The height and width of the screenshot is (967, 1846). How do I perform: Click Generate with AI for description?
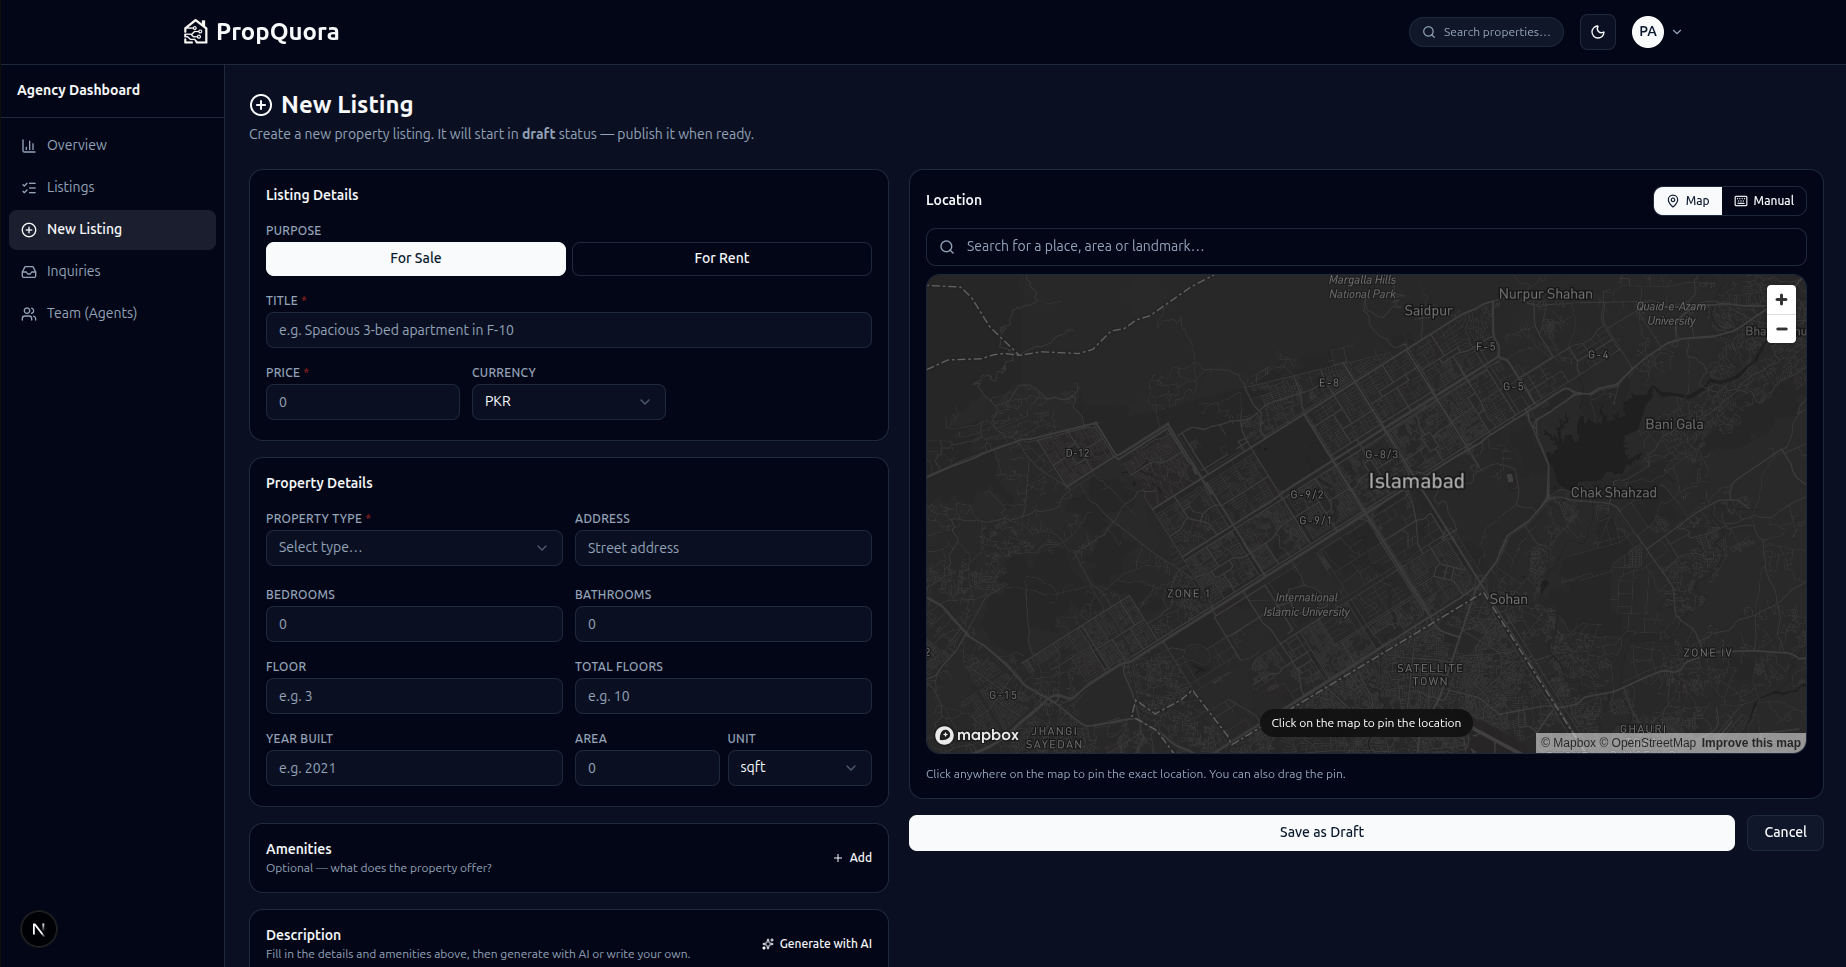pos(817,944)
